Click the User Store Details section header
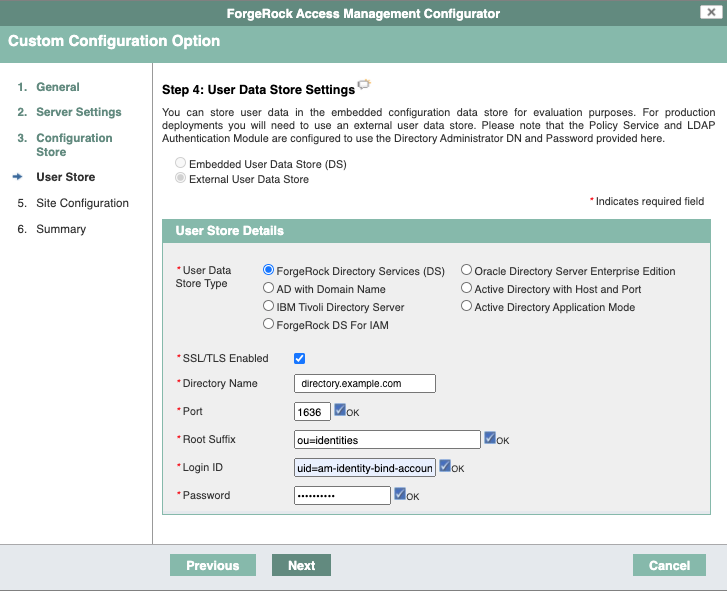This screenshot has height=591, width=727. coord(436,231)
